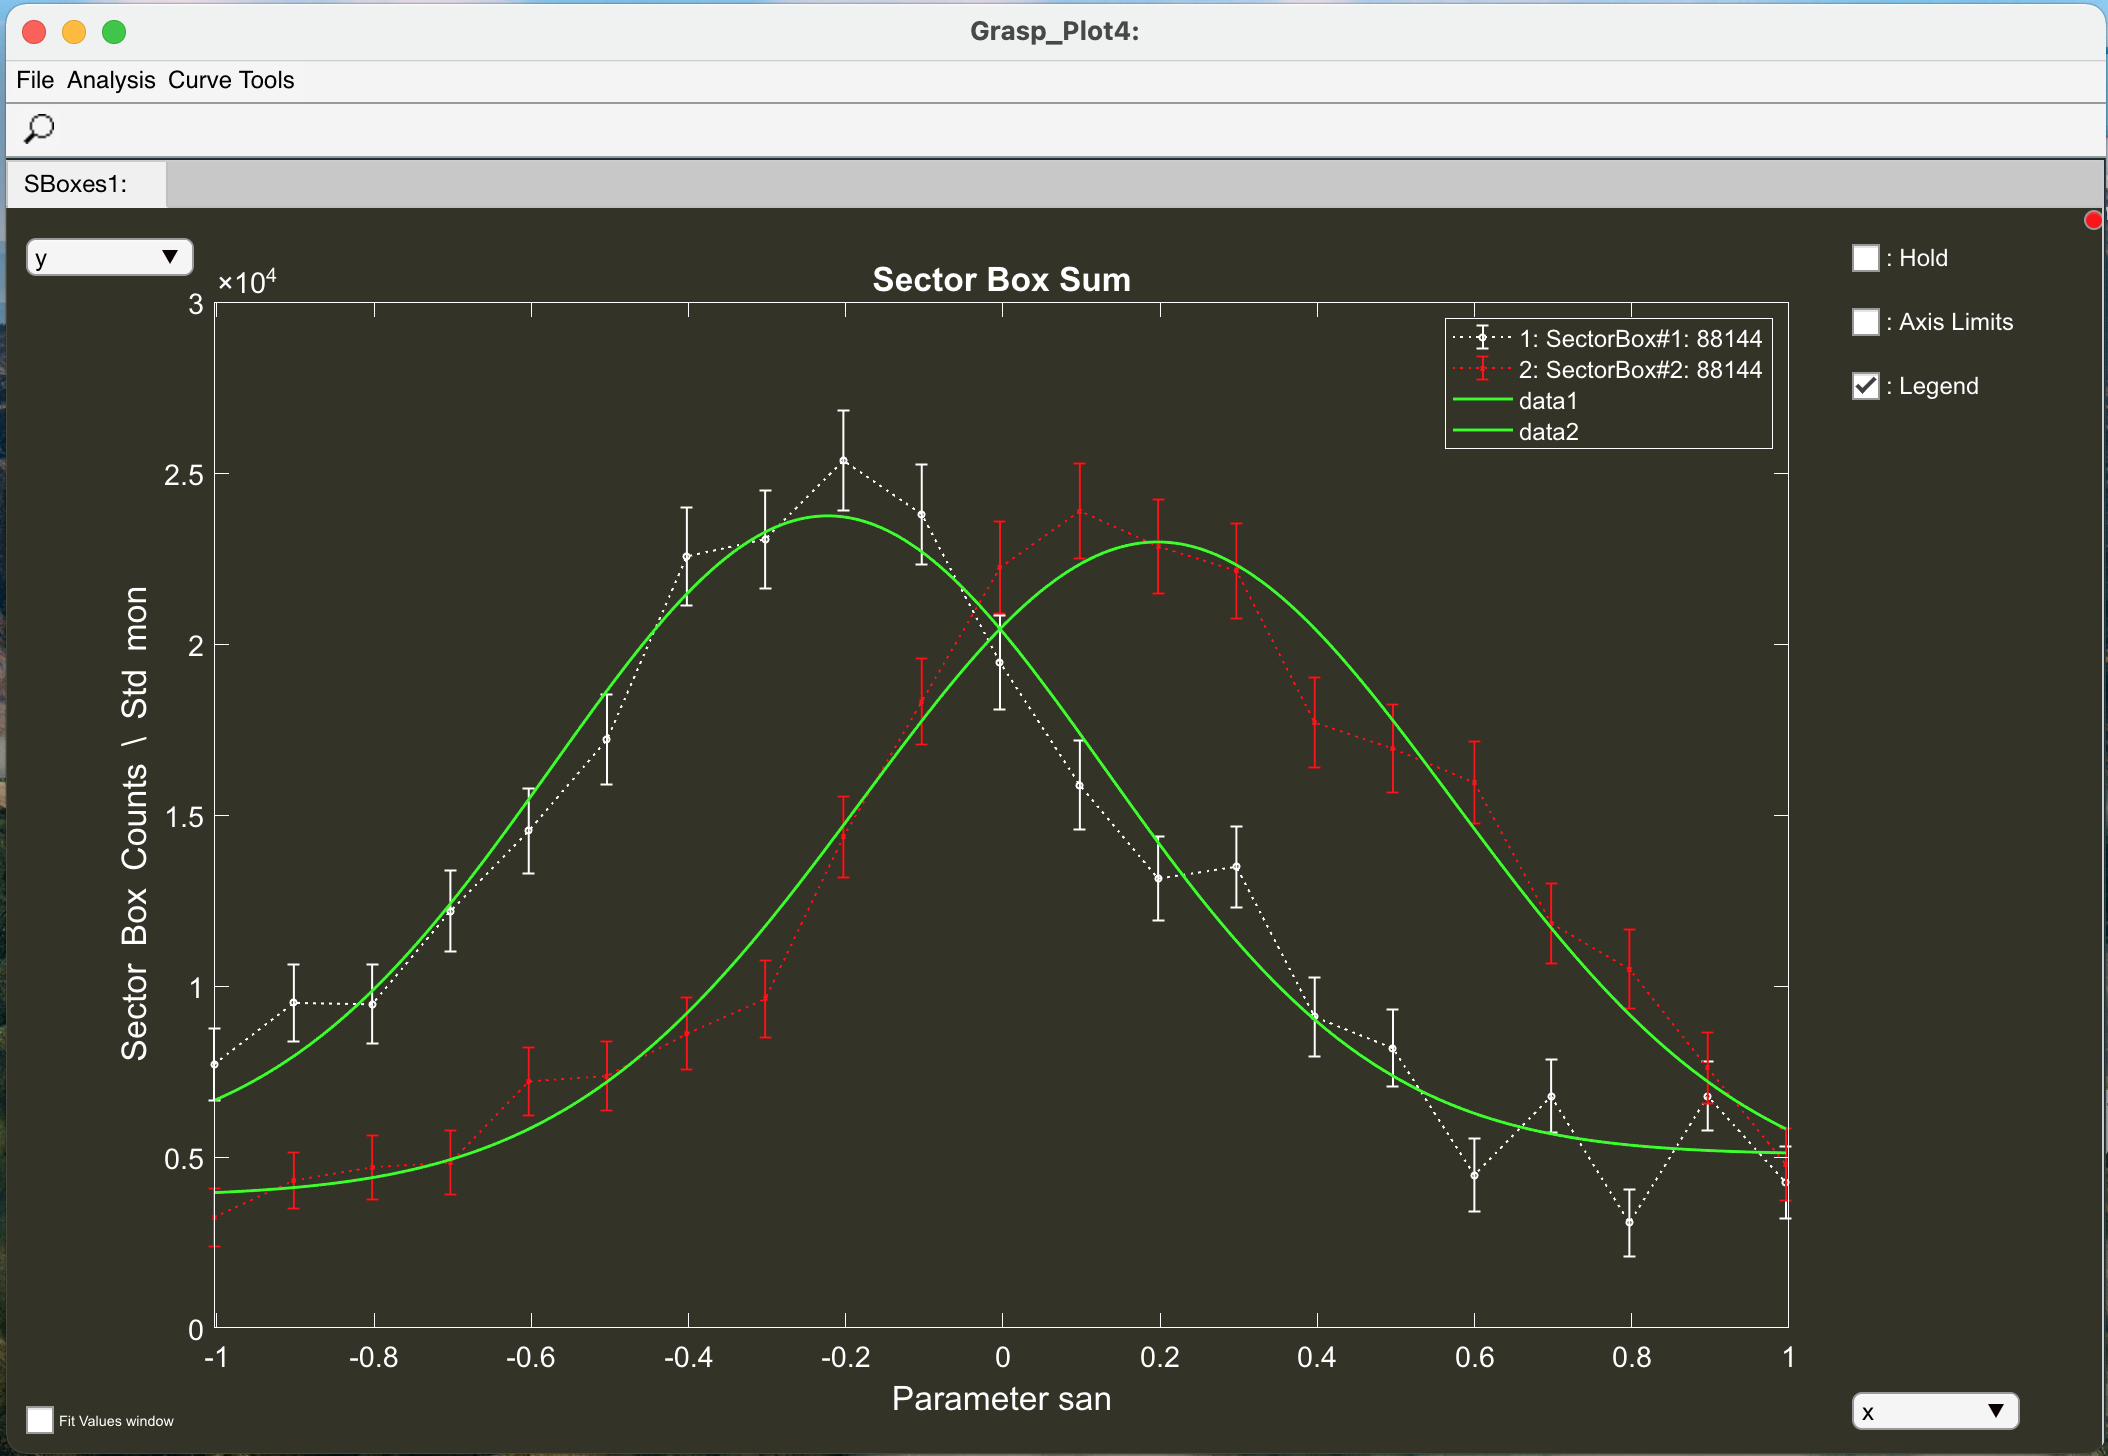Viewport: 2108px width, 1456px height.
Task: Open the x axis scale dropdown
Action: (x=1934, y=1411)
